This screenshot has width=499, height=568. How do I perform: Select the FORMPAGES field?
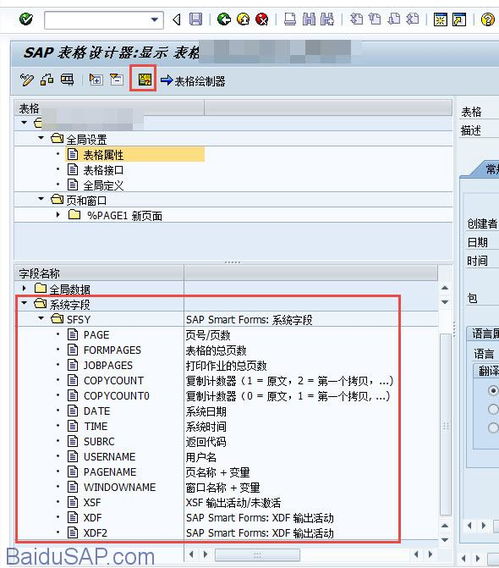pos(112,350)
